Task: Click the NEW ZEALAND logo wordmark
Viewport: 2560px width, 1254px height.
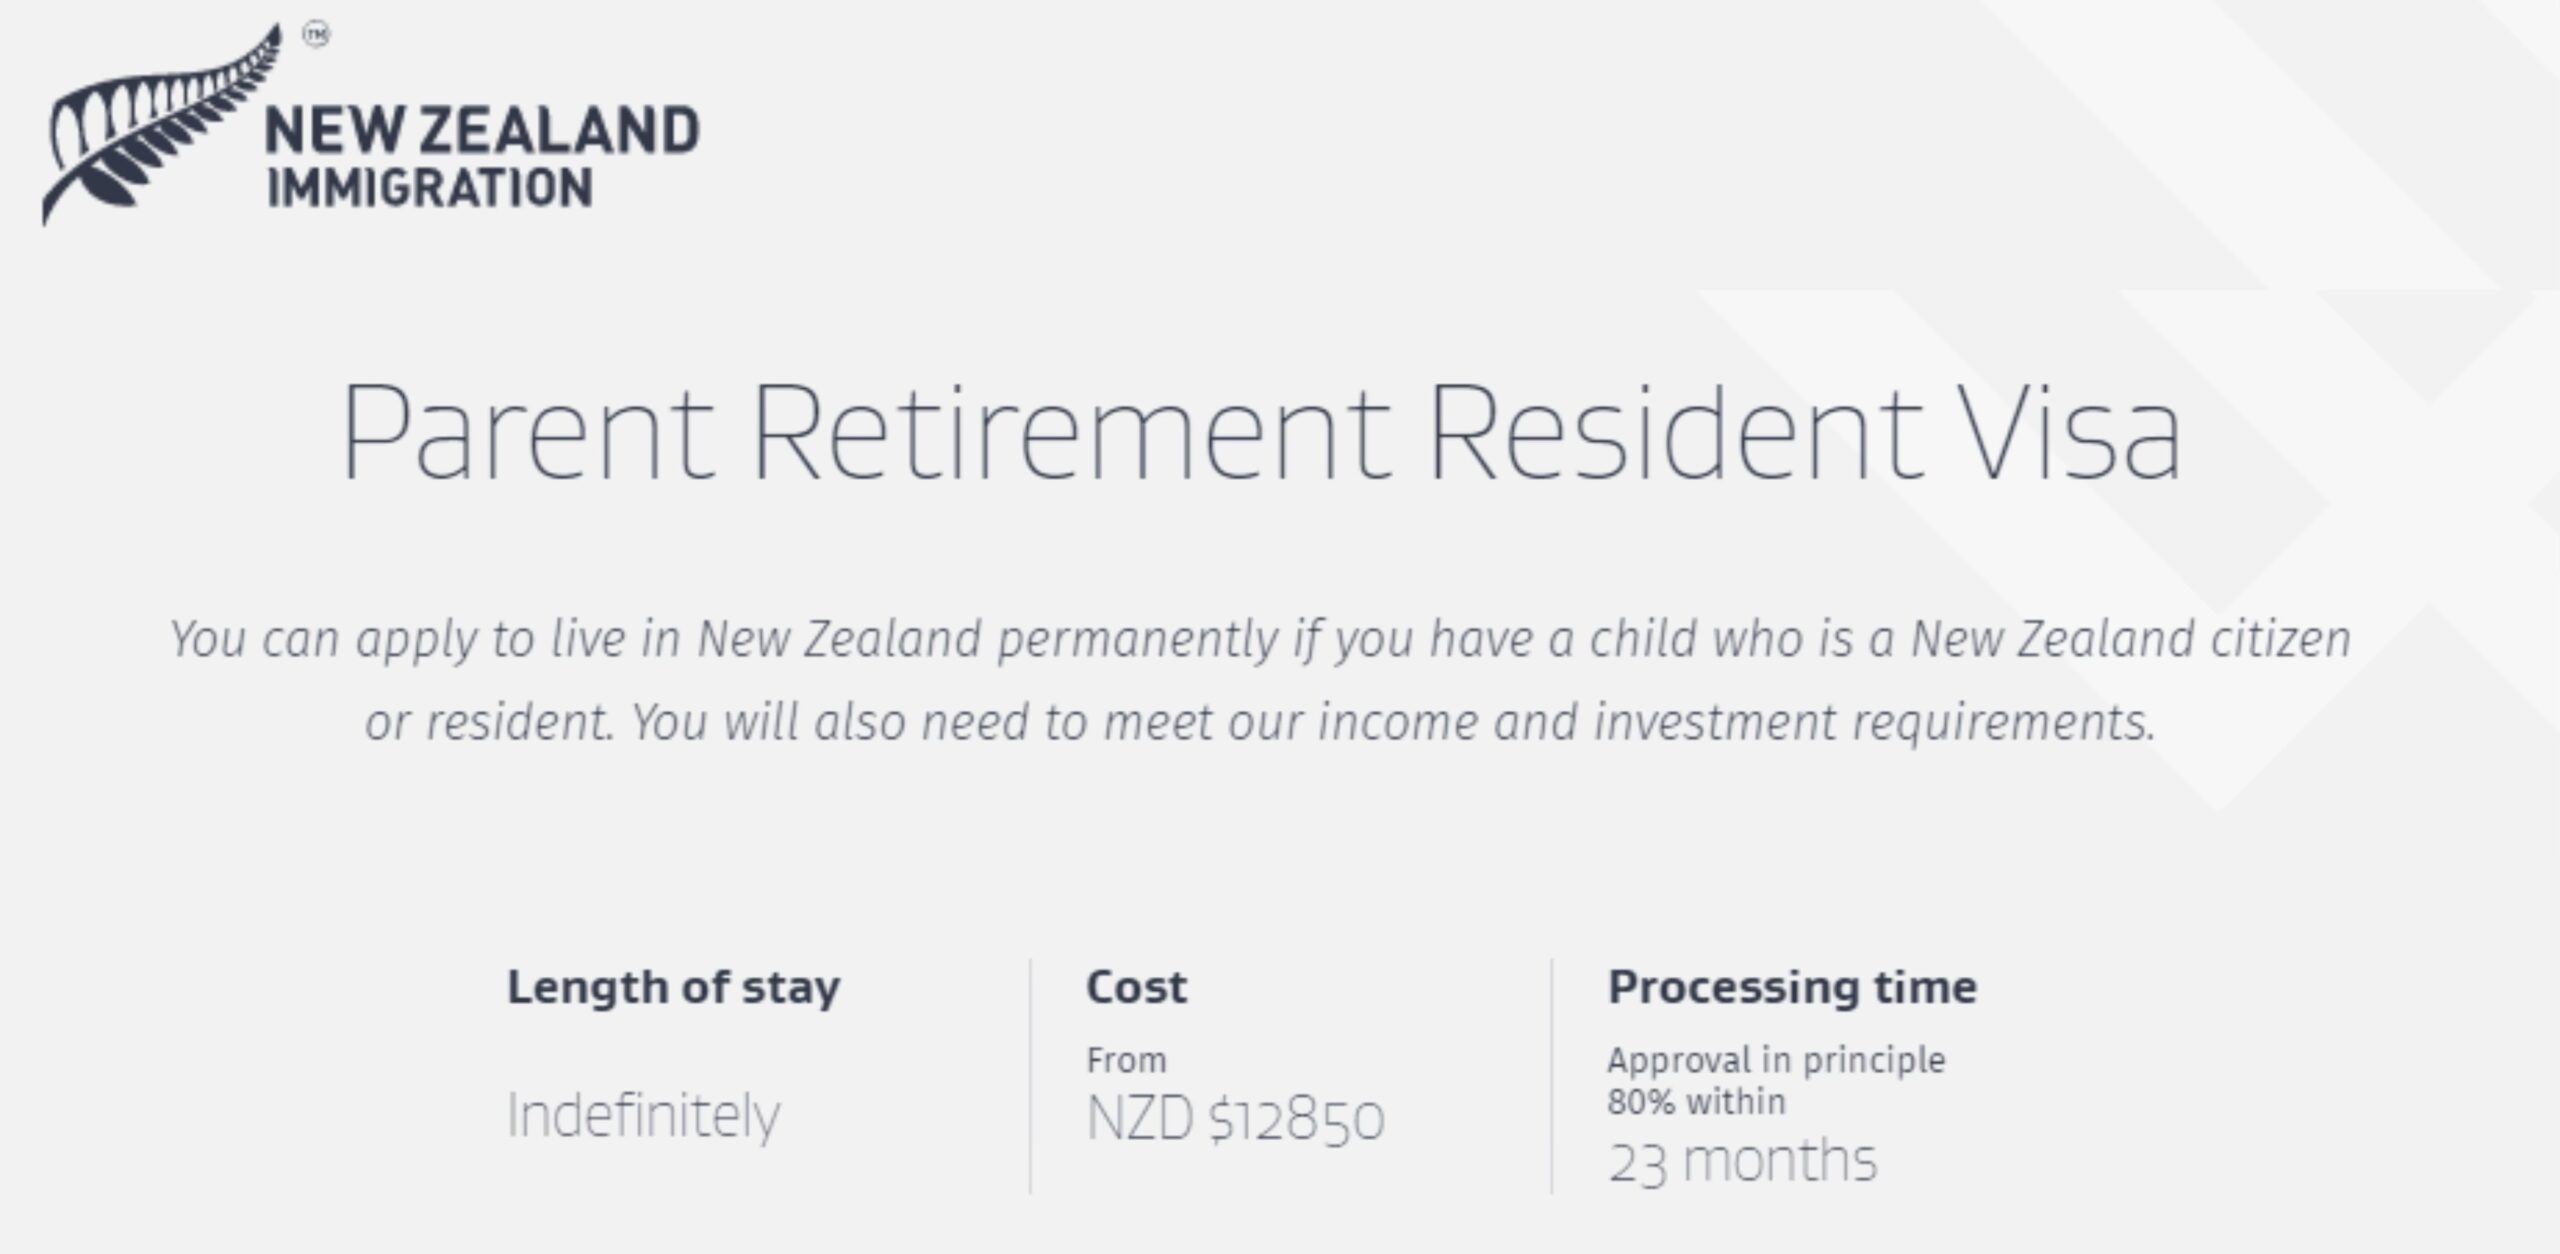Action: tap(482, 131)
